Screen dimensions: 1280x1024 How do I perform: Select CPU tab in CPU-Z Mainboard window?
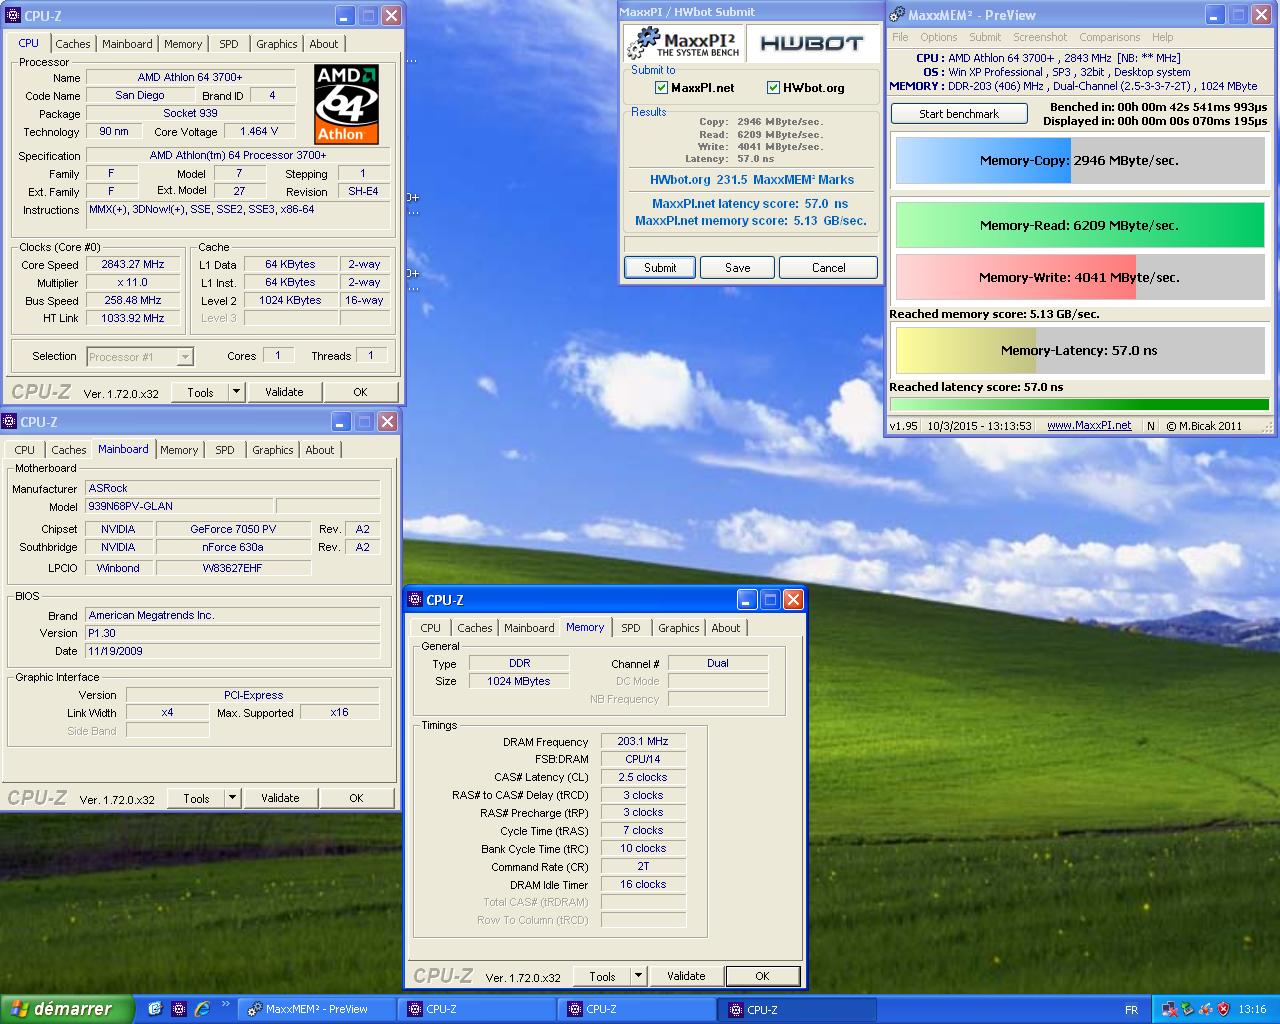(25, 450)
